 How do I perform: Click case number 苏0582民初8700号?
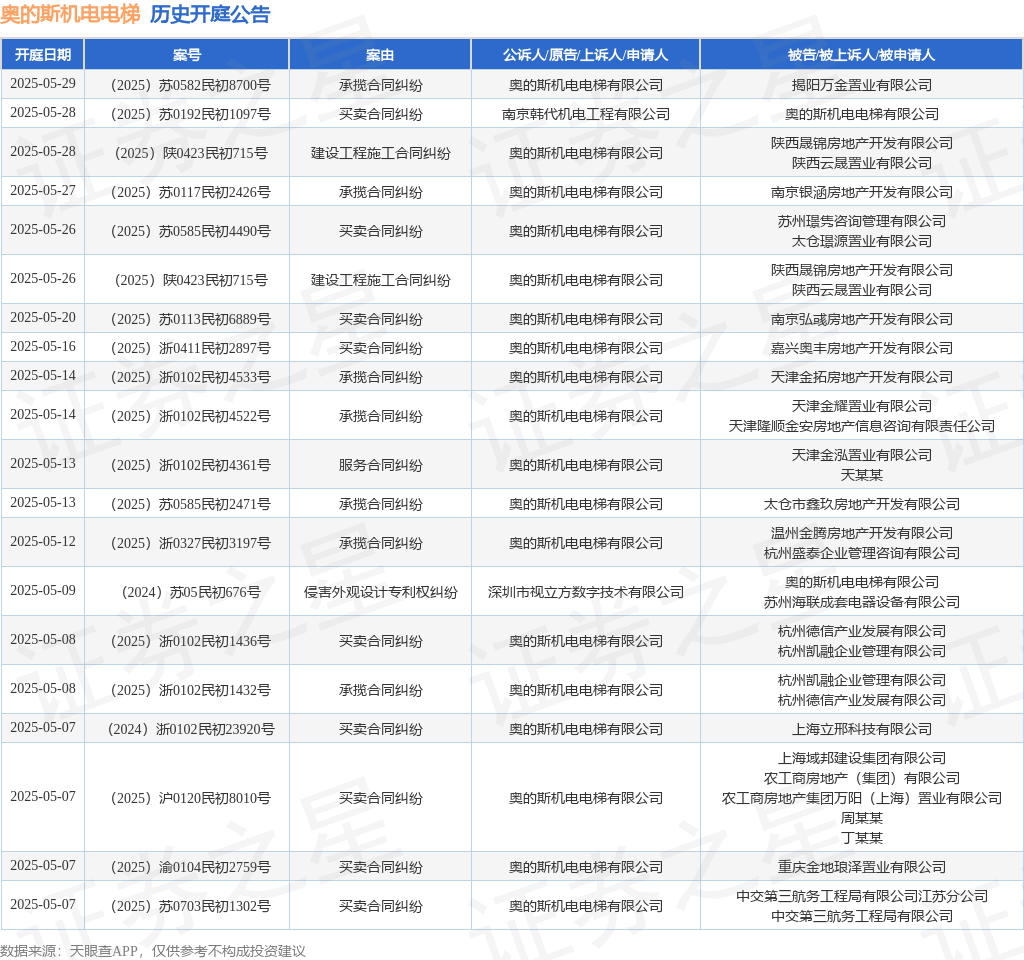(191, 85)
